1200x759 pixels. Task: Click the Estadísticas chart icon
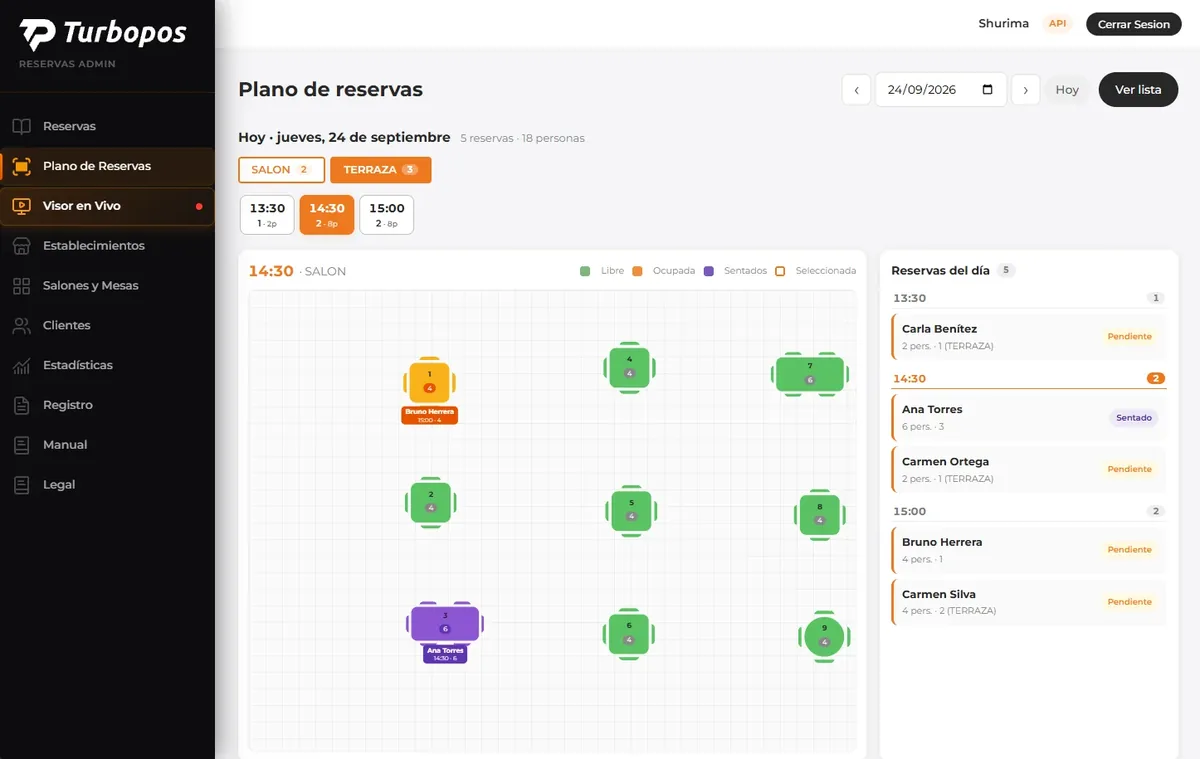click(x=22, y=366)
